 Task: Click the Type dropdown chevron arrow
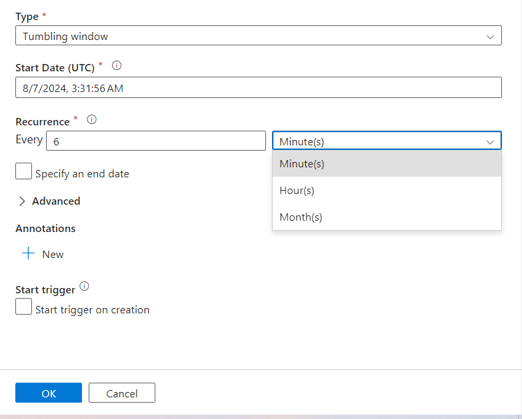click(x=490, y=37)
